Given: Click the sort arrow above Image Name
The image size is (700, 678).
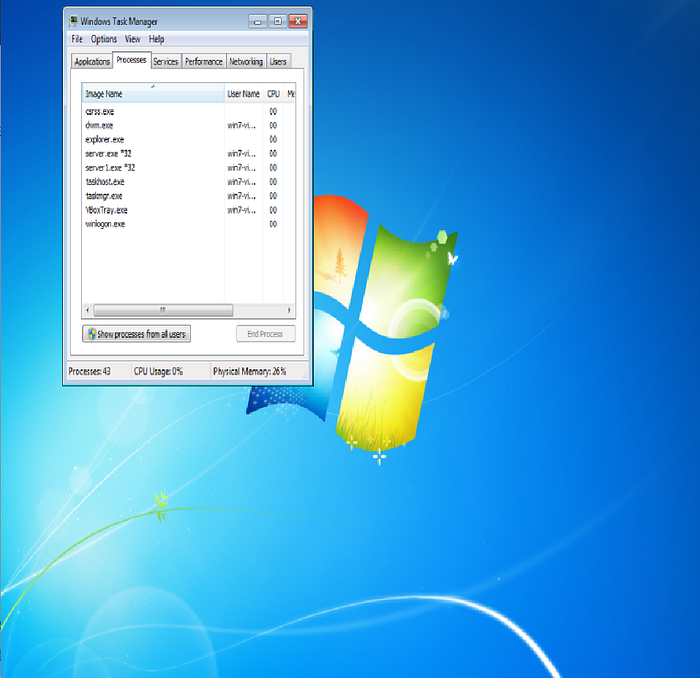Looking at the screenshot, I should coord(153,86).
